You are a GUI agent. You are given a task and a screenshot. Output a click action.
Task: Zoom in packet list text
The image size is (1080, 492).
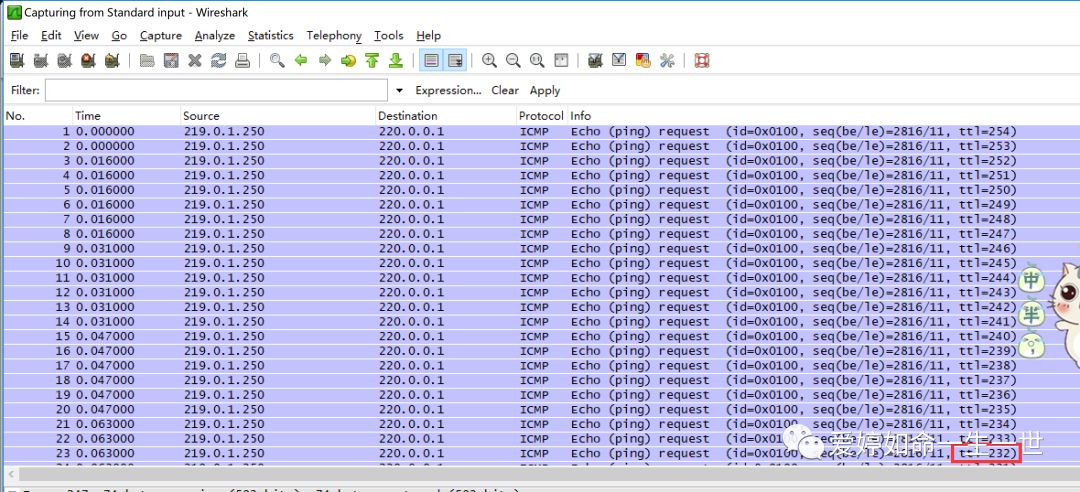(490, 61)
